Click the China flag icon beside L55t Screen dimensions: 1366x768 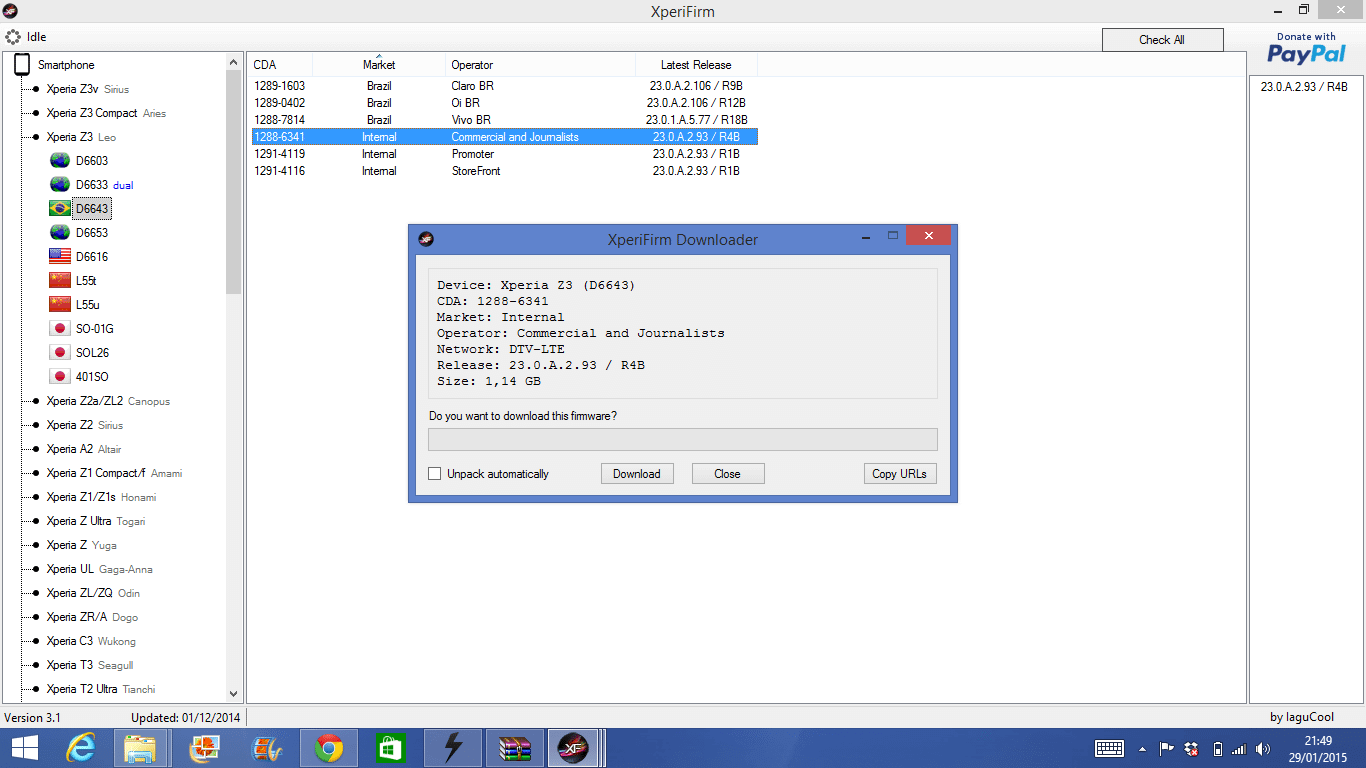click(x=60, y=281)
